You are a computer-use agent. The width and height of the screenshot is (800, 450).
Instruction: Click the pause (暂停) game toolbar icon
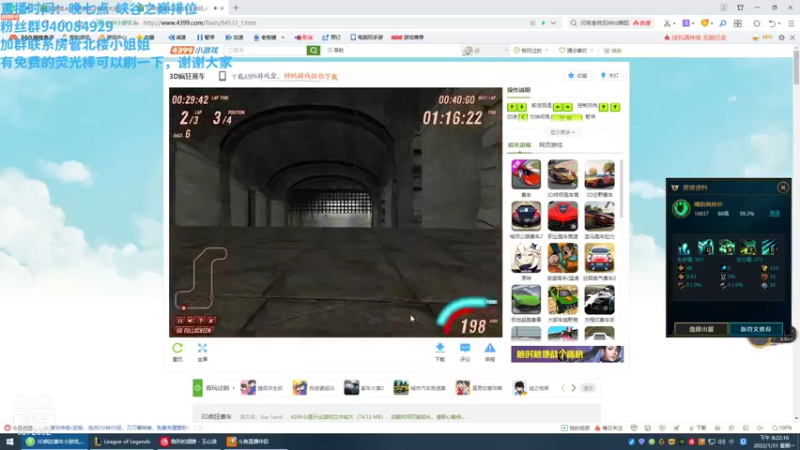point(206,37)
